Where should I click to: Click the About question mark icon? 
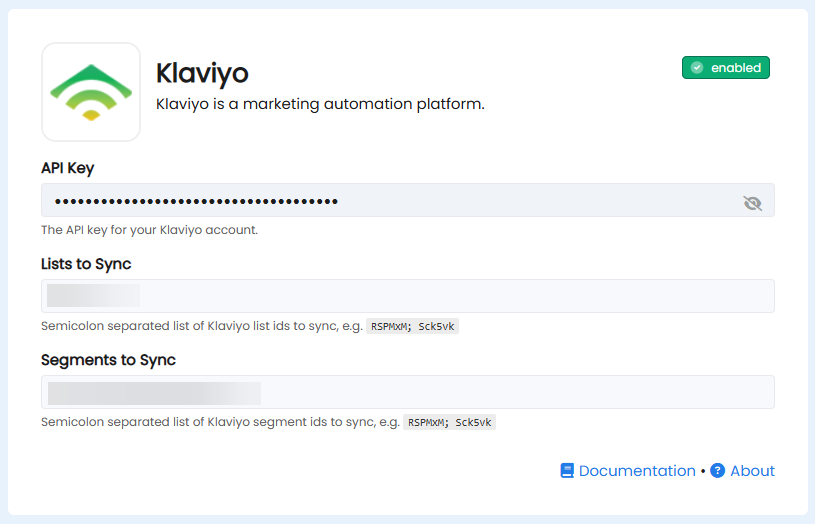pos(717,470)
